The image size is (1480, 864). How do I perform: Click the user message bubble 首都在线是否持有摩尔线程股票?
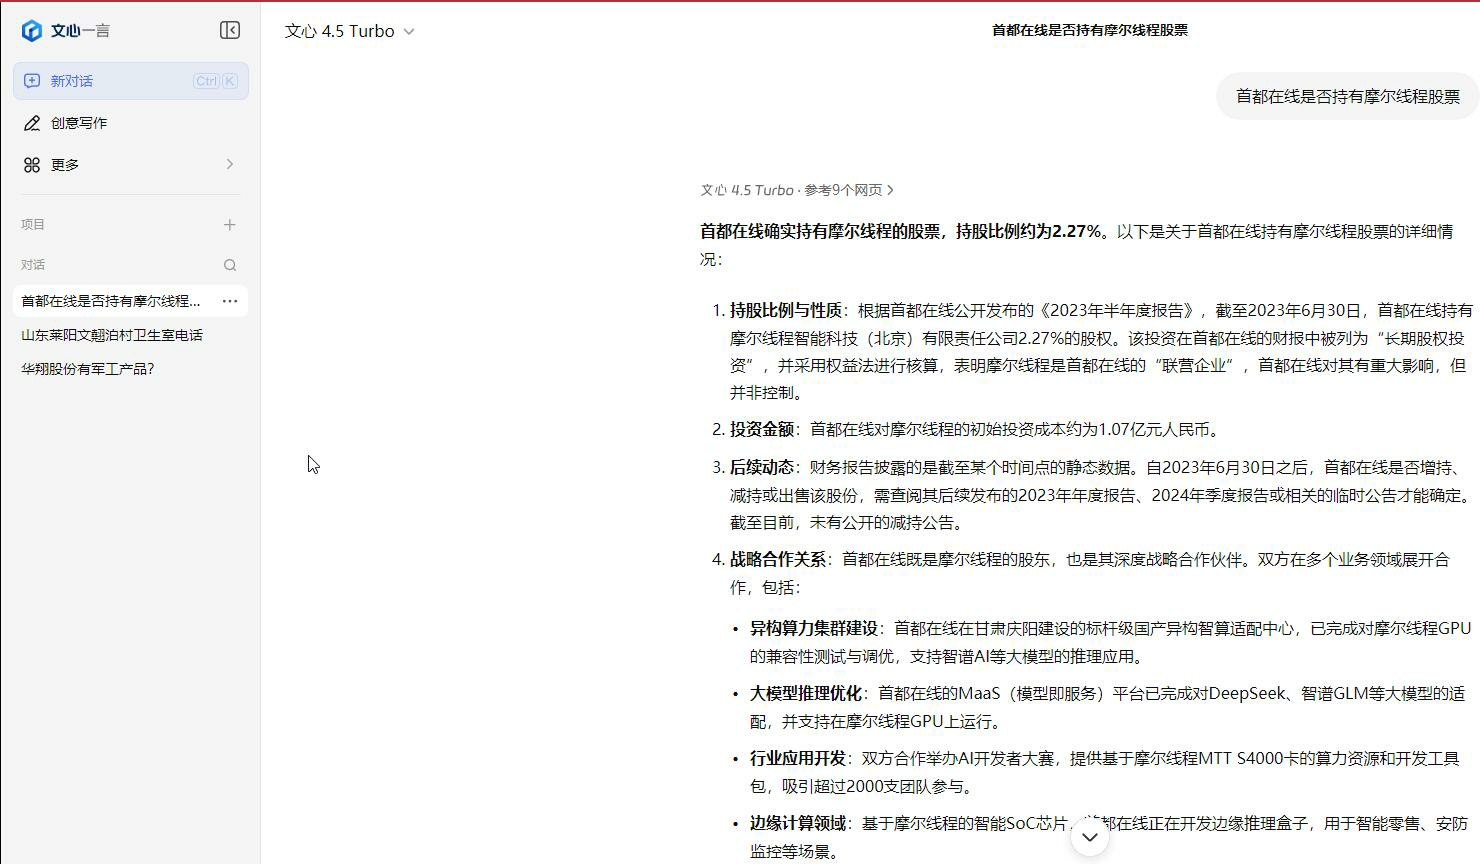click(x=1348, y=97)
